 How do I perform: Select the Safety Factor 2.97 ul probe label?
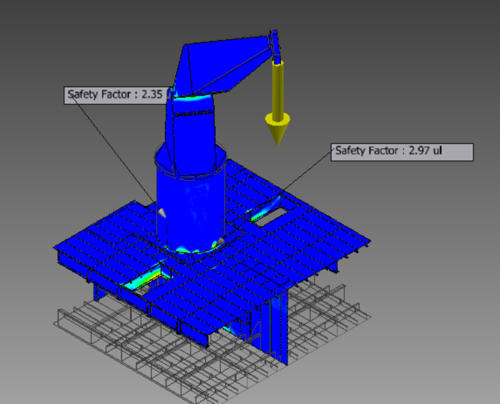(x=402, y=152)
